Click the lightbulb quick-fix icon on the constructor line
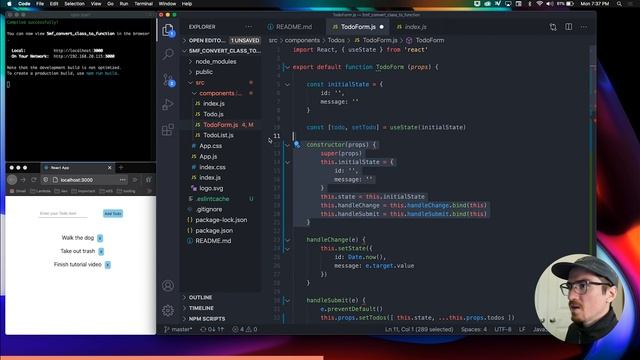Viewport: 640px width, 360px height. coord(297,144)
